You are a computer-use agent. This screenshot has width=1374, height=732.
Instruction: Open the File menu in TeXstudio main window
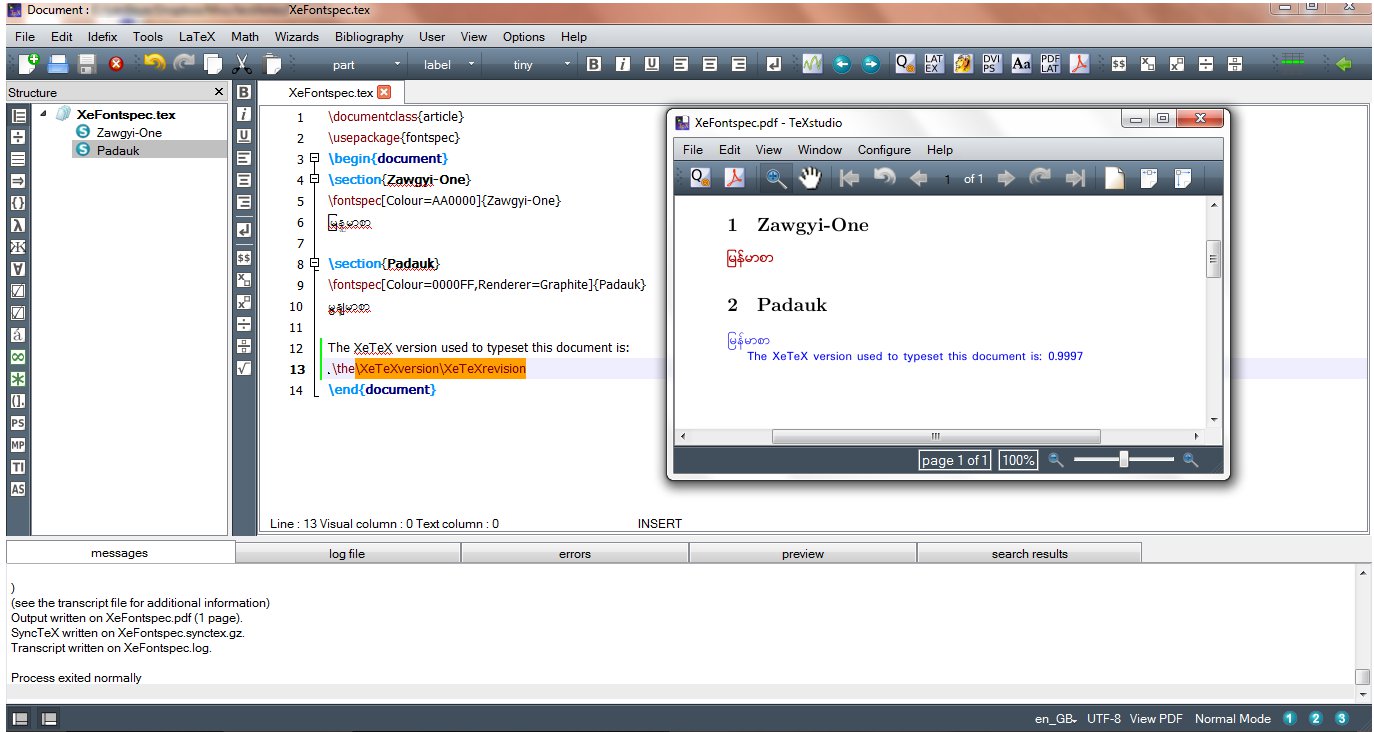coord(25,37)
